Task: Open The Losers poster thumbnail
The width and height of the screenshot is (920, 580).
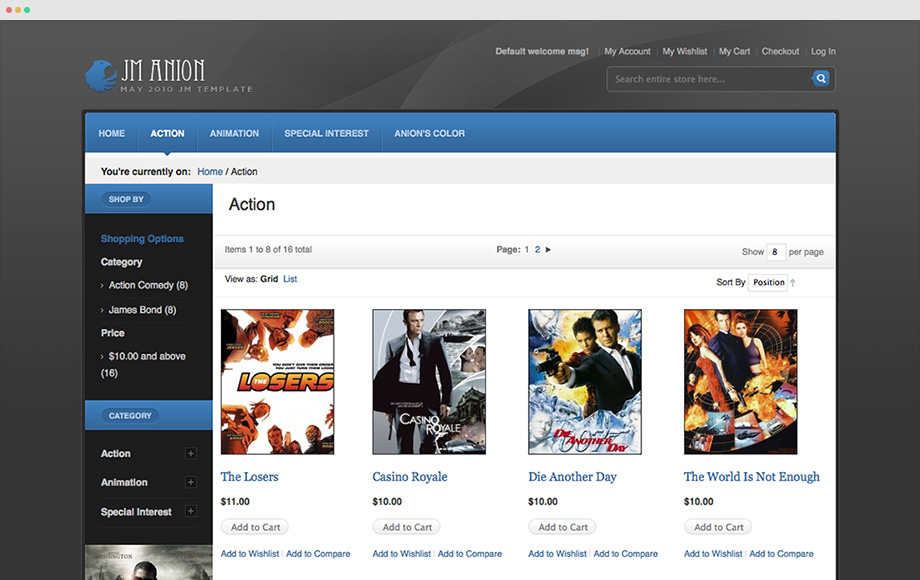Action: click(x=278, y=382)
